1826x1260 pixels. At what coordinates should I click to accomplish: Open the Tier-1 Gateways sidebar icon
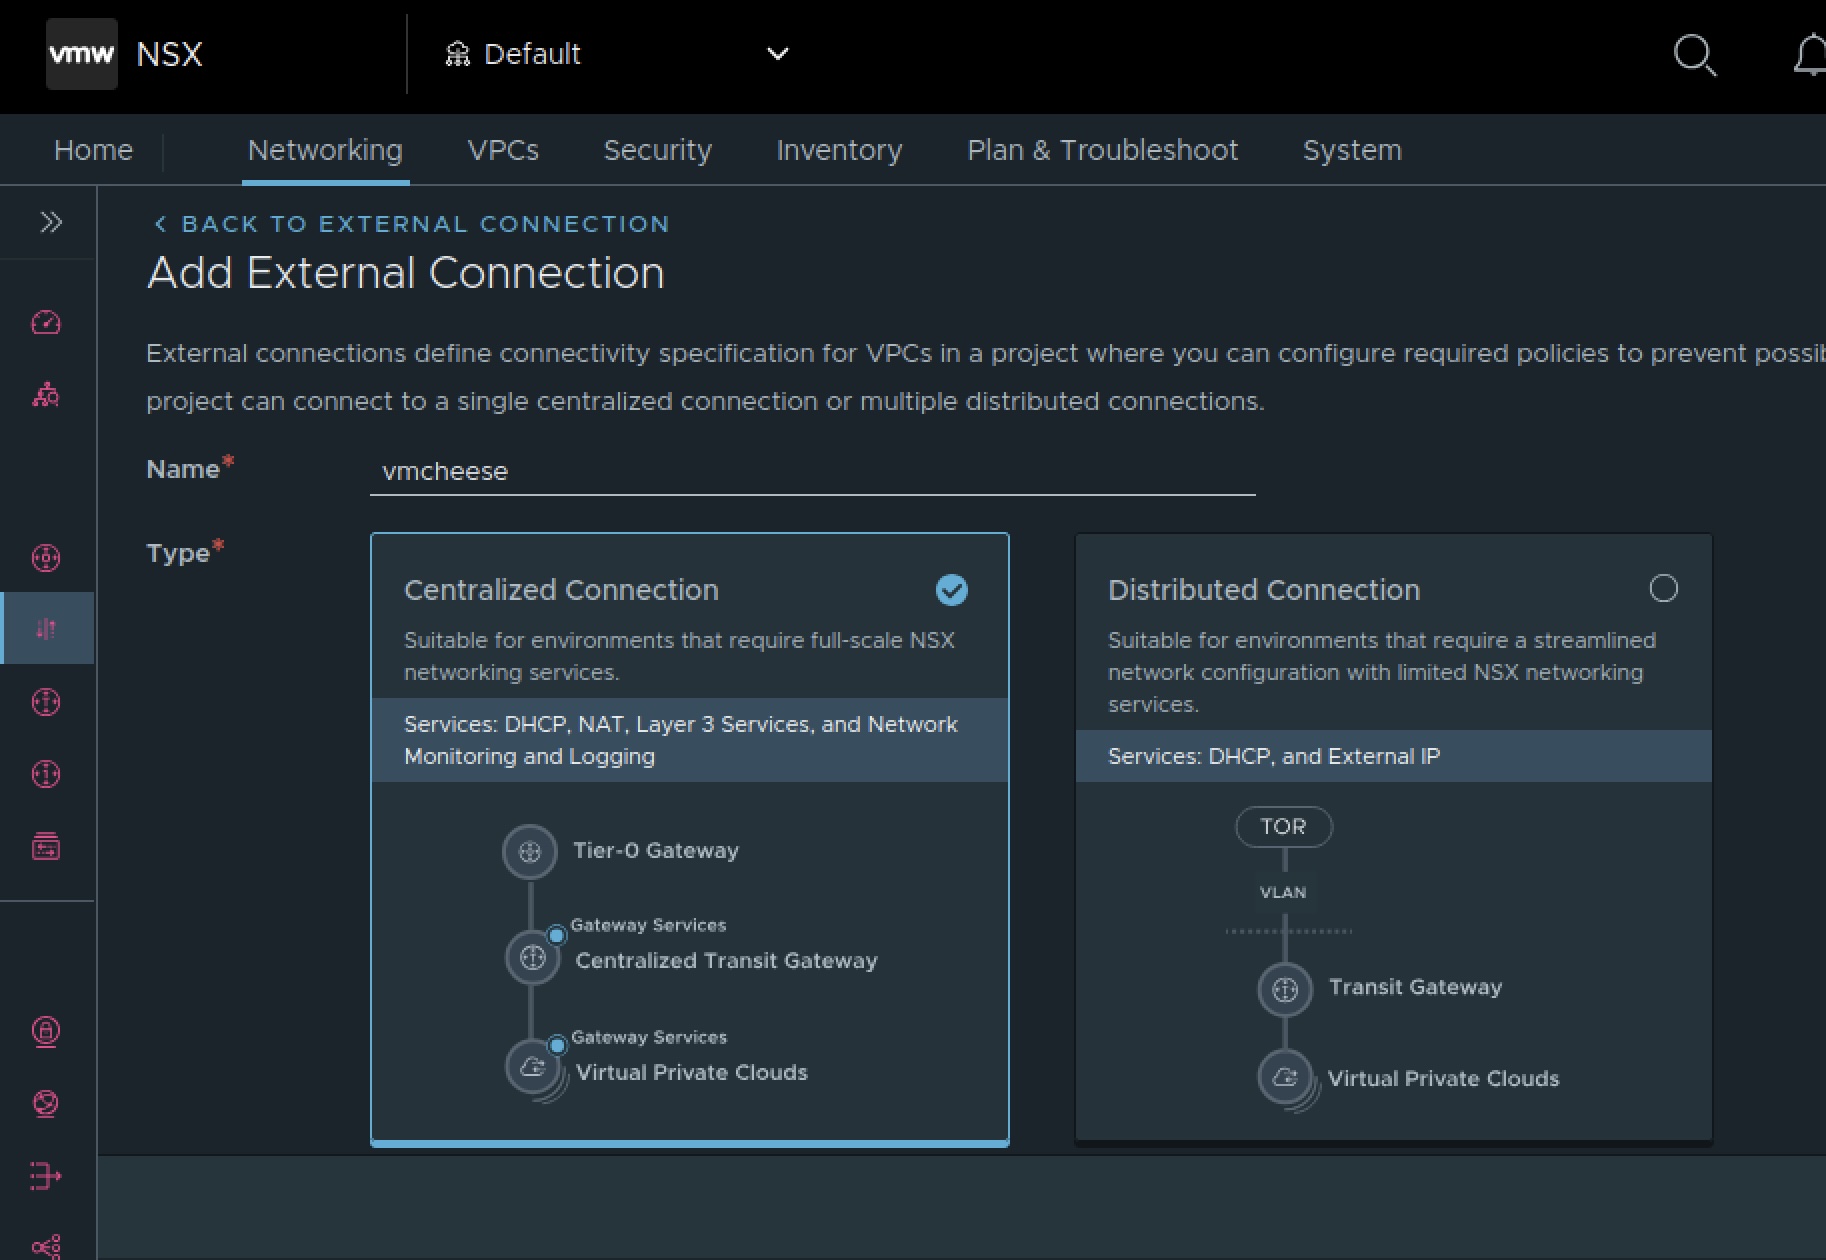point(46,774)
